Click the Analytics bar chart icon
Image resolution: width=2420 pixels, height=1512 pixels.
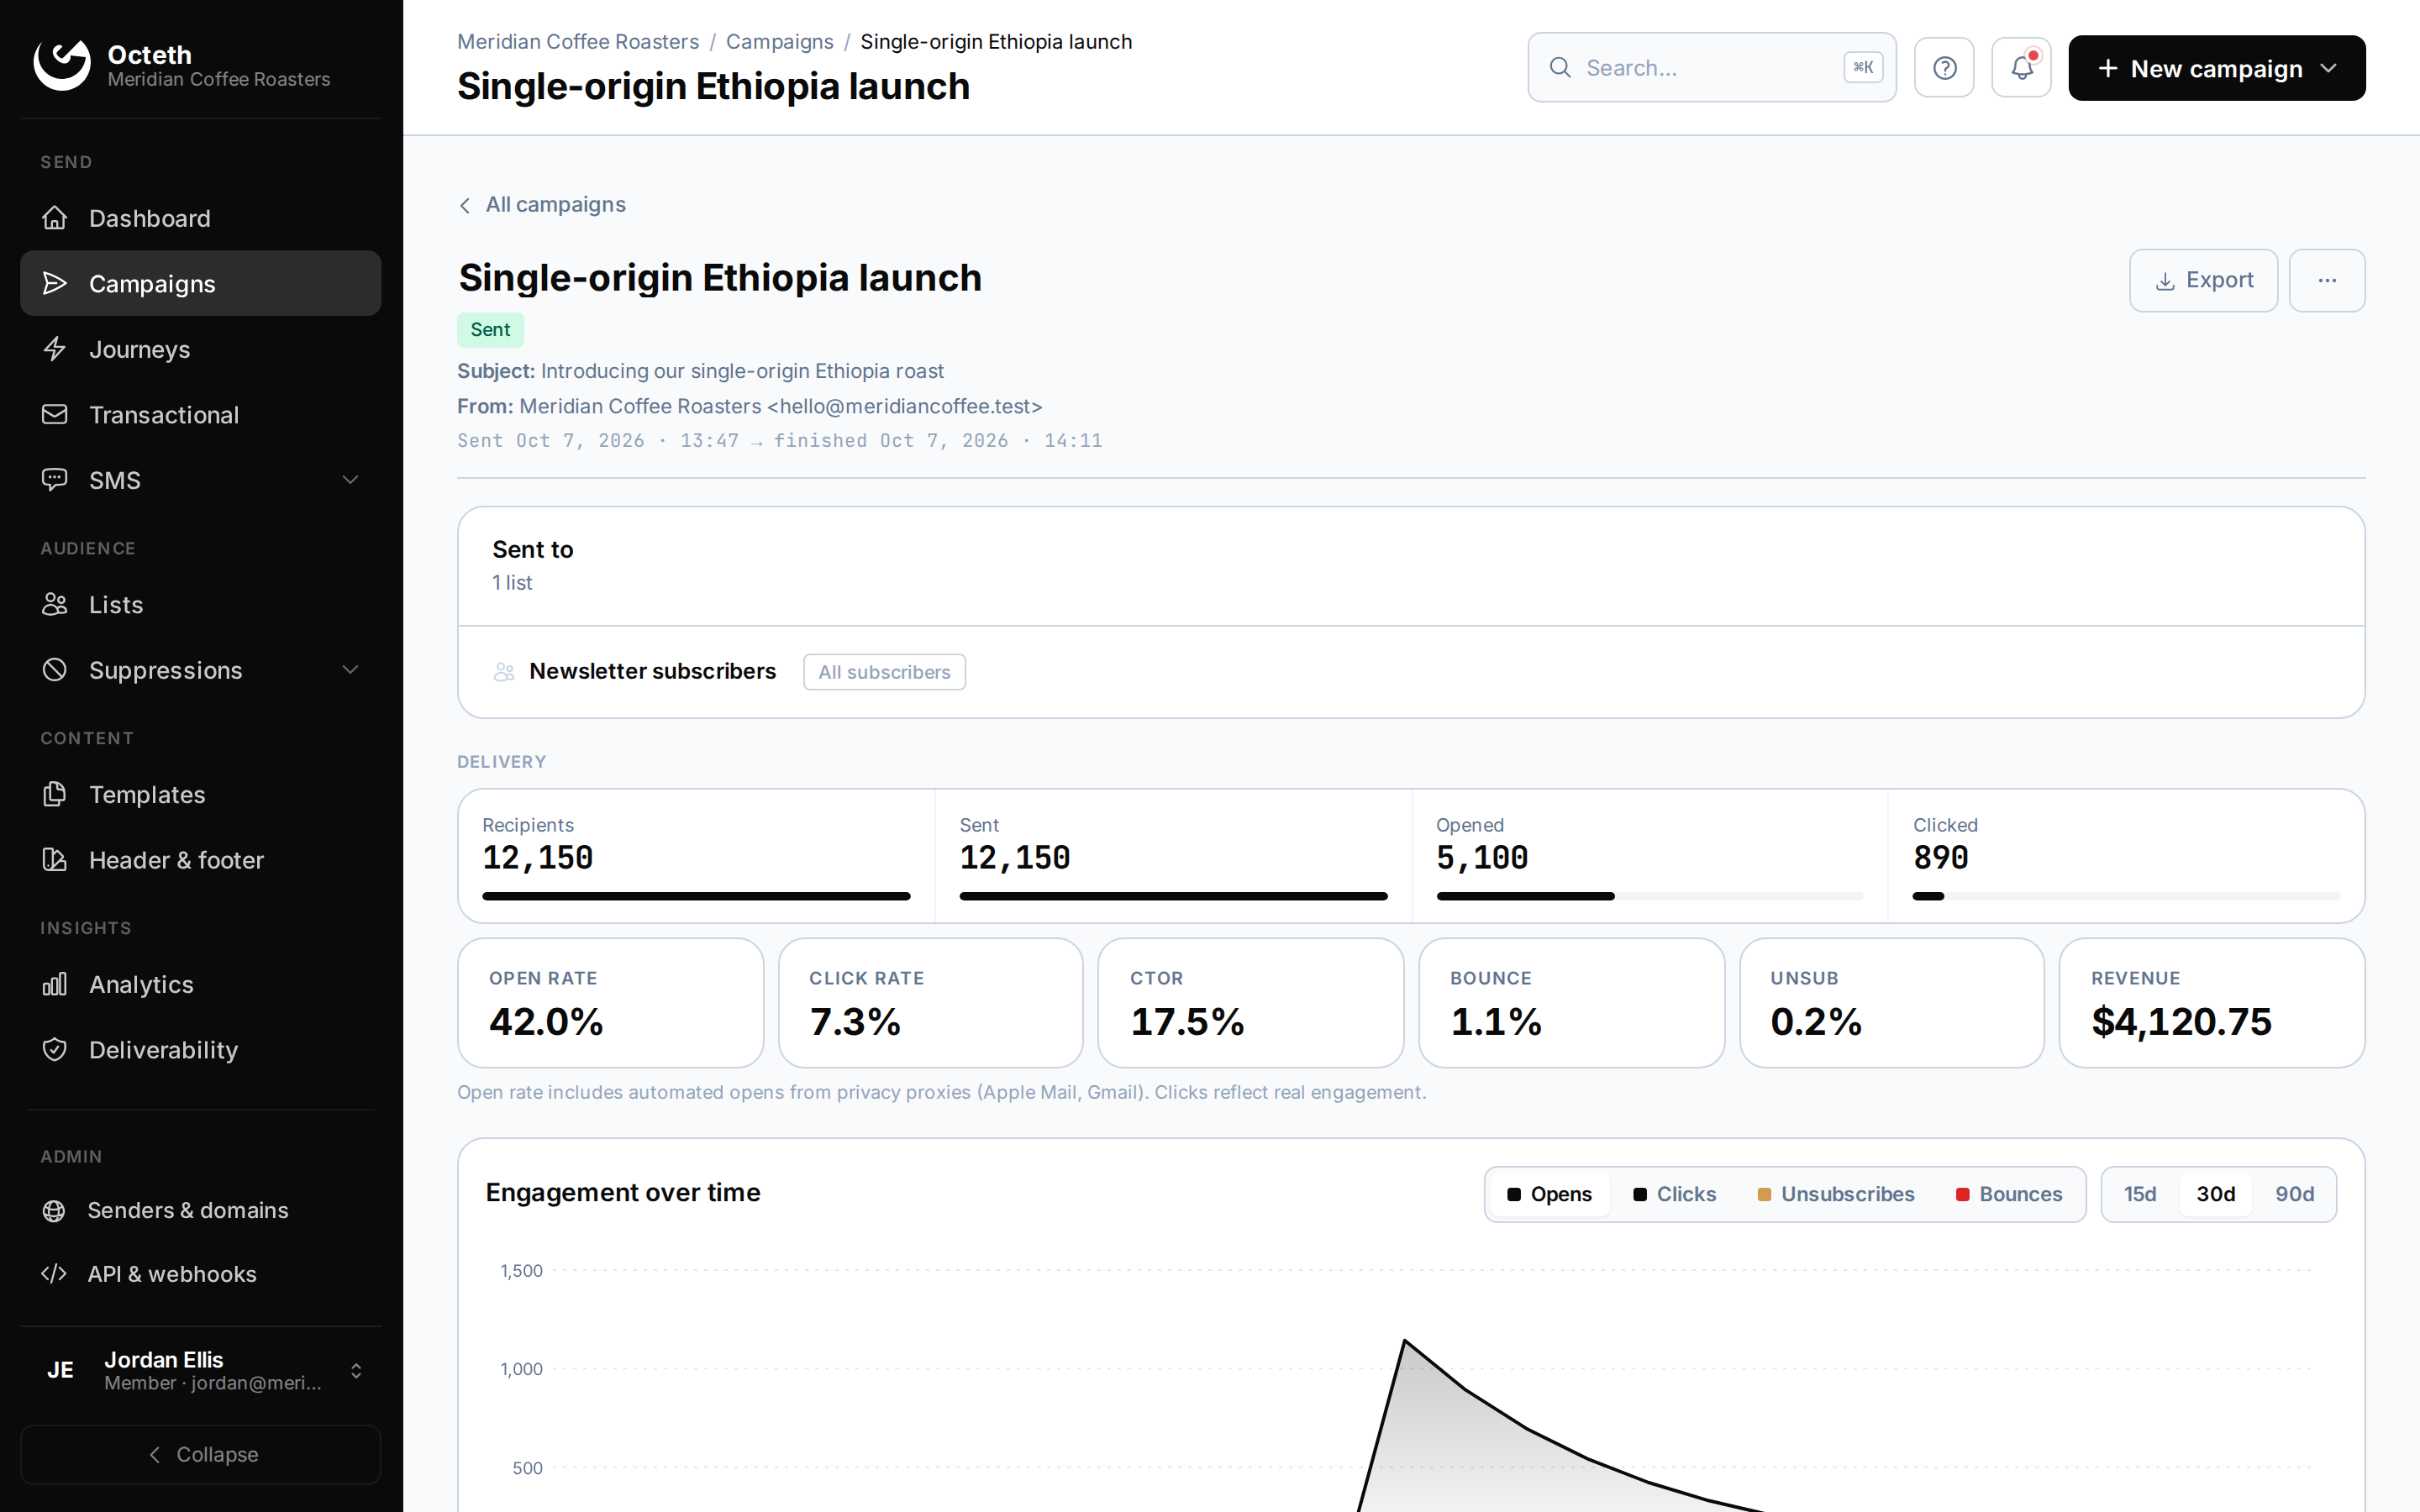coord(55,984)
